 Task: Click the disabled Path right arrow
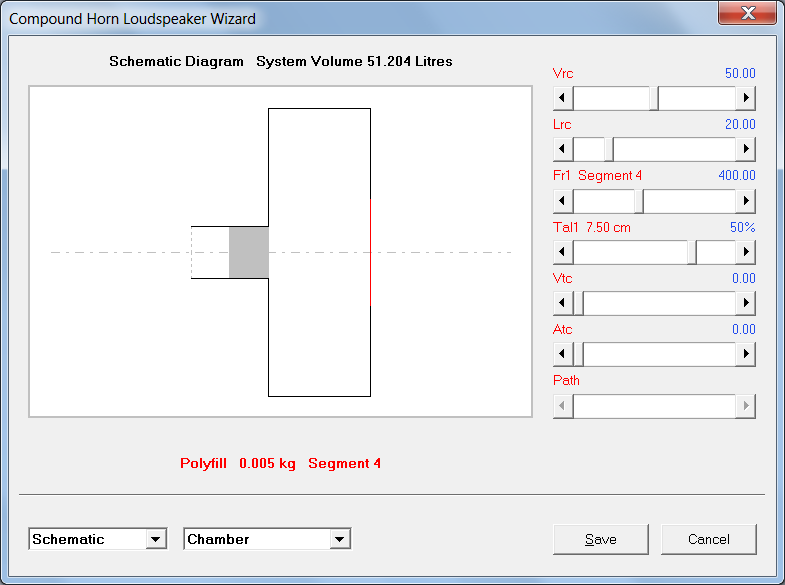(x=745, y=406)
